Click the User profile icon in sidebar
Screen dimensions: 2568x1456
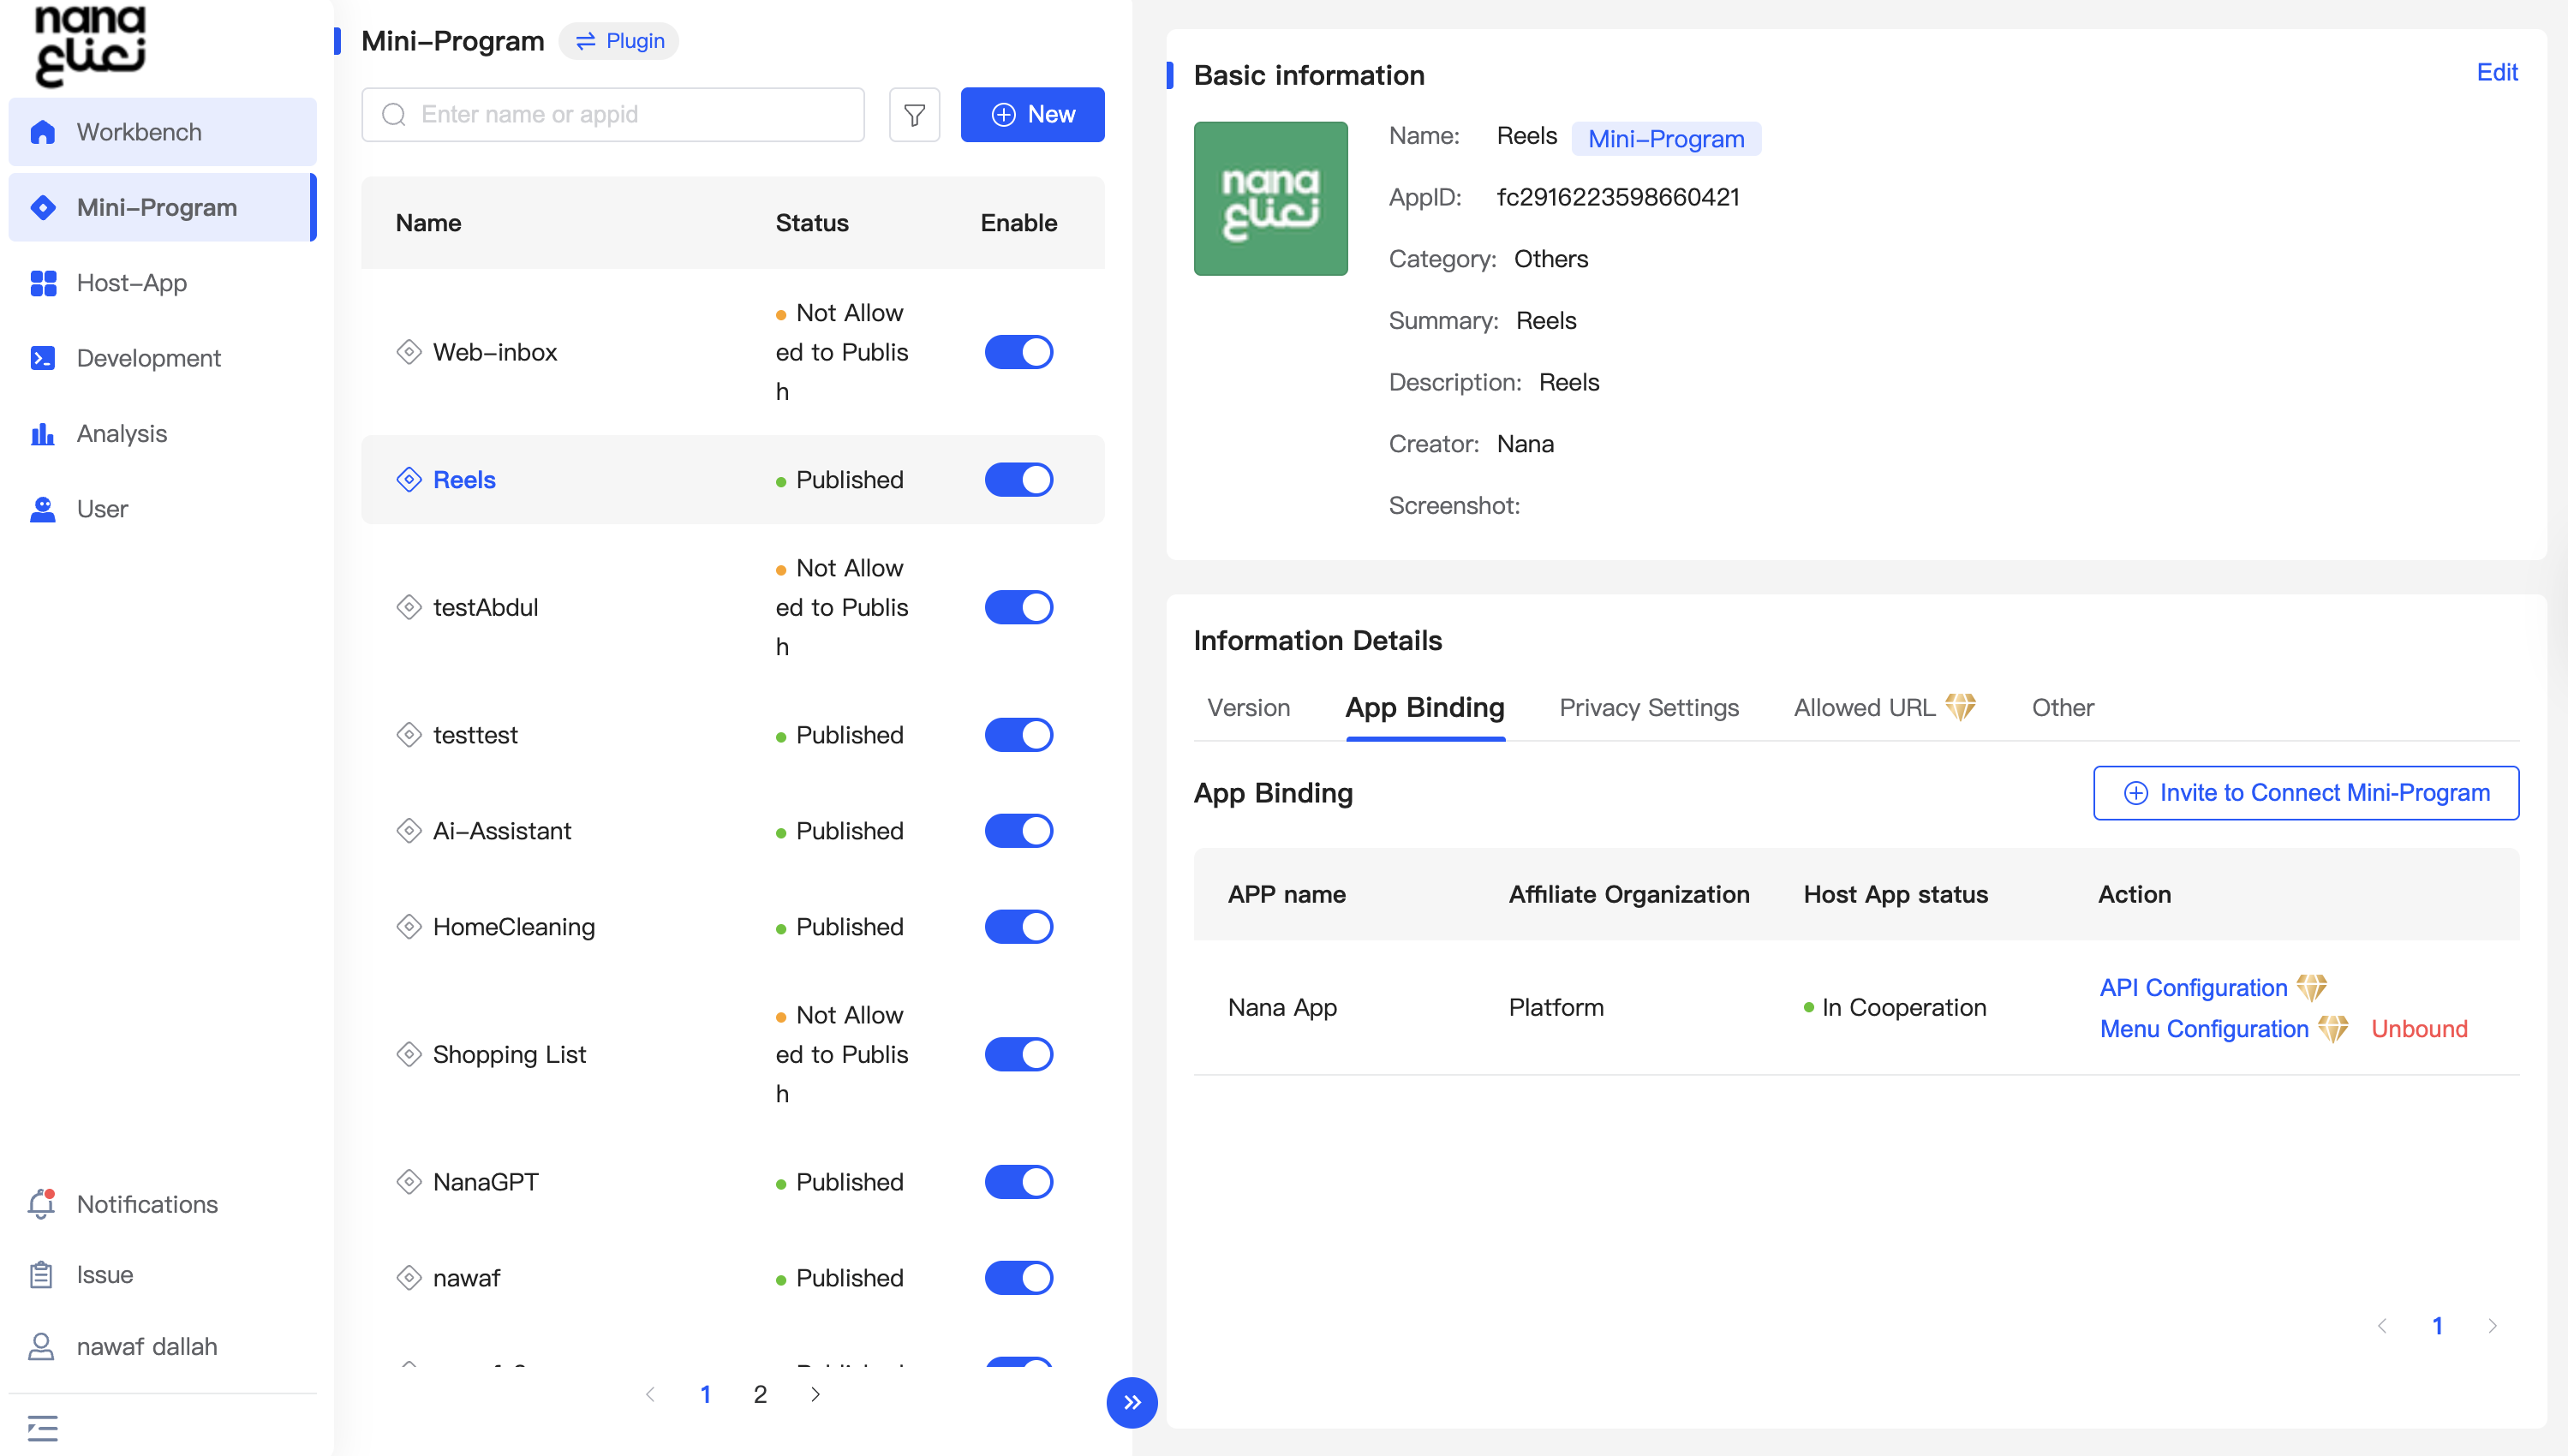click(43, 509)
